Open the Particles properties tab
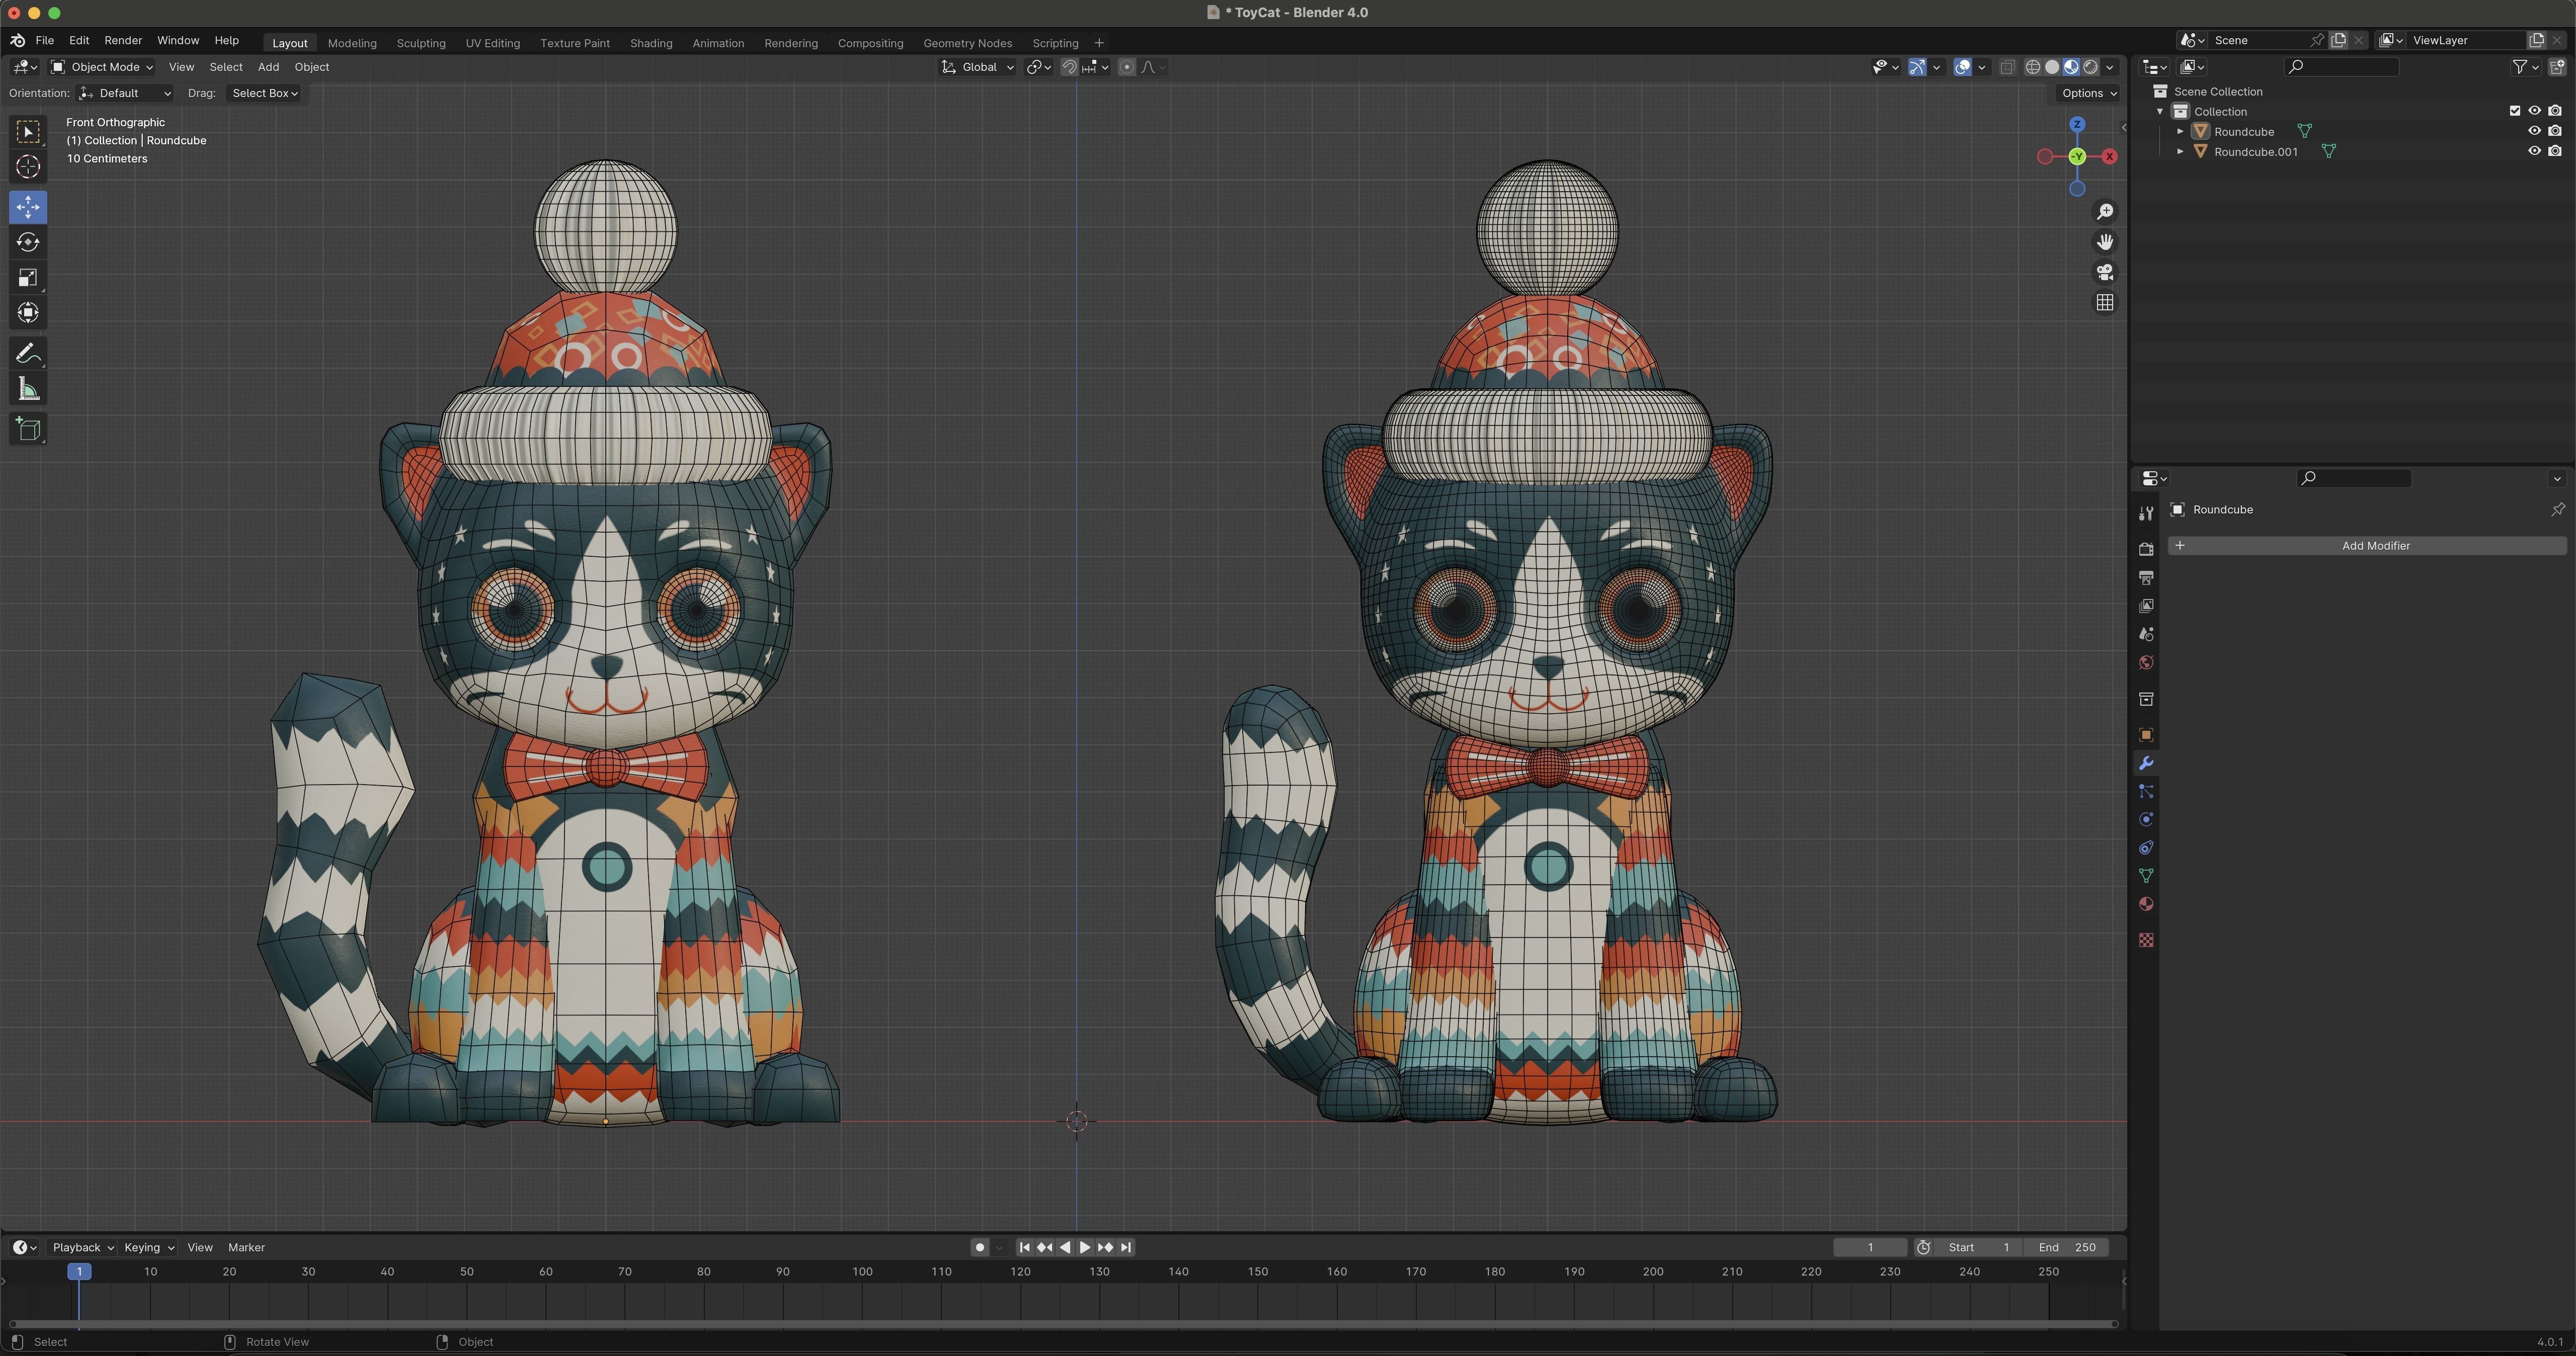Screen dimensions: 2576x1356 pyautogui.click(x=2146, y=791)
